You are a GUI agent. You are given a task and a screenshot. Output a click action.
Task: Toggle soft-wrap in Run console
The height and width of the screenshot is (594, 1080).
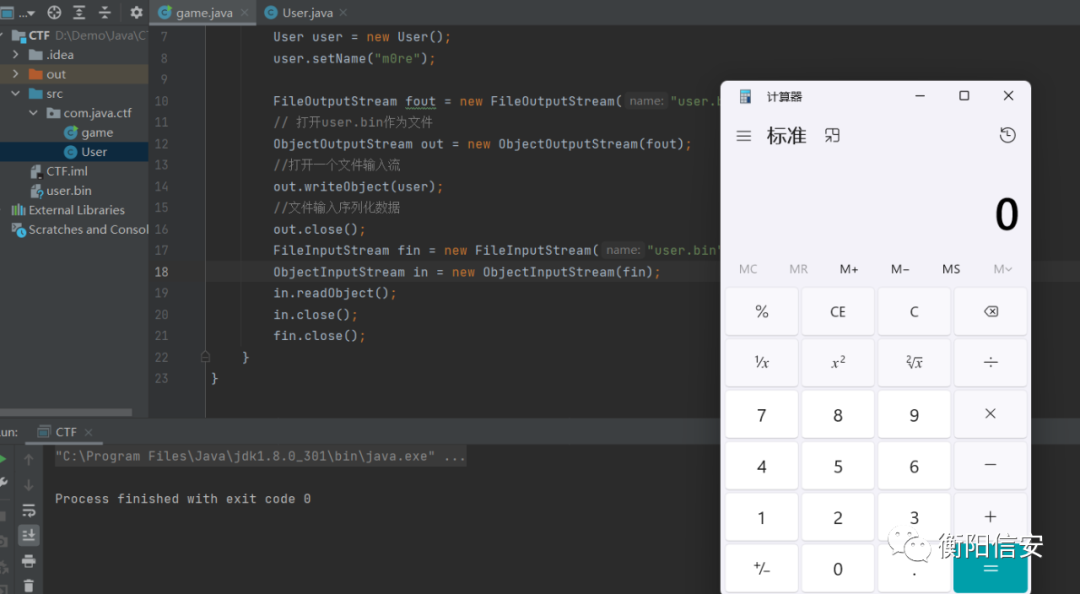28,511
